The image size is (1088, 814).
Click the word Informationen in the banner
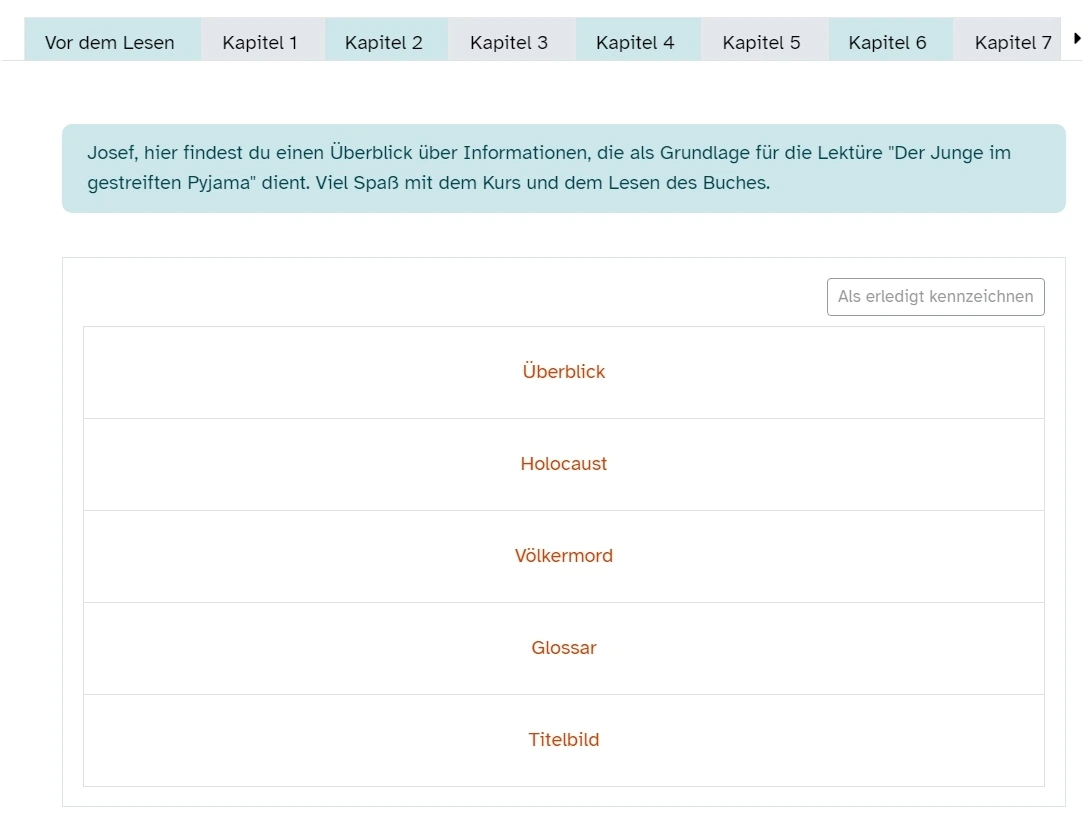click(x=524, y=153)
